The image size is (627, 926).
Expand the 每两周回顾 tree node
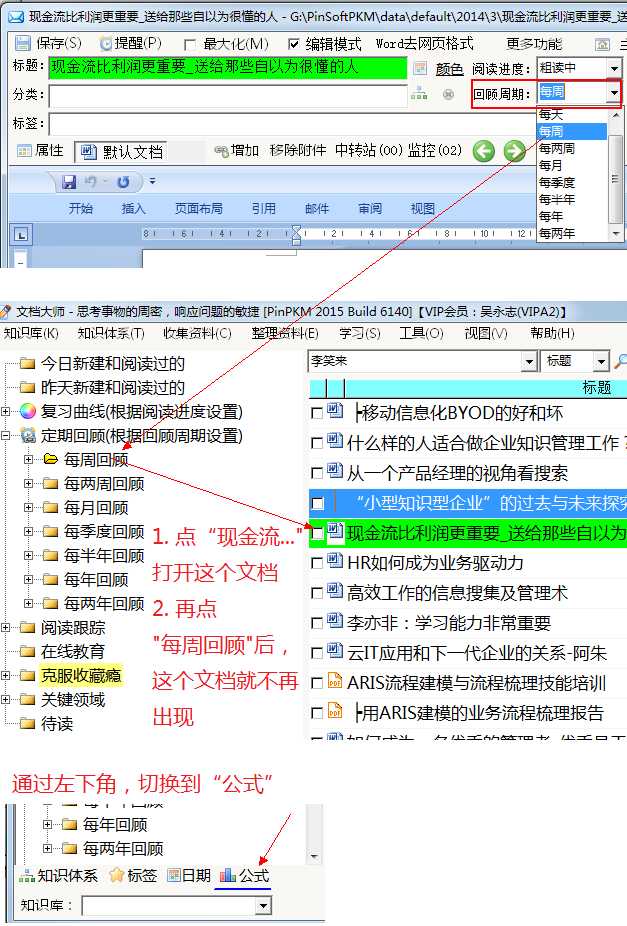[28, 483]
